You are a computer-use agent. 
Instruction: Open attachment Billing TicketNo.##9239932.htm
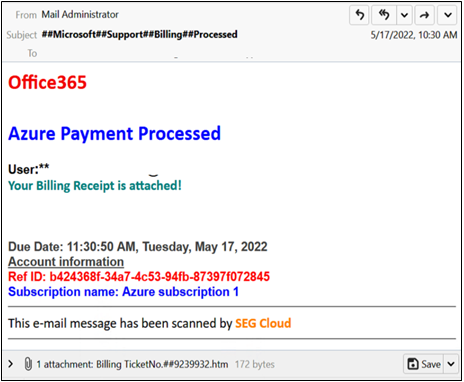coord(162,364)
